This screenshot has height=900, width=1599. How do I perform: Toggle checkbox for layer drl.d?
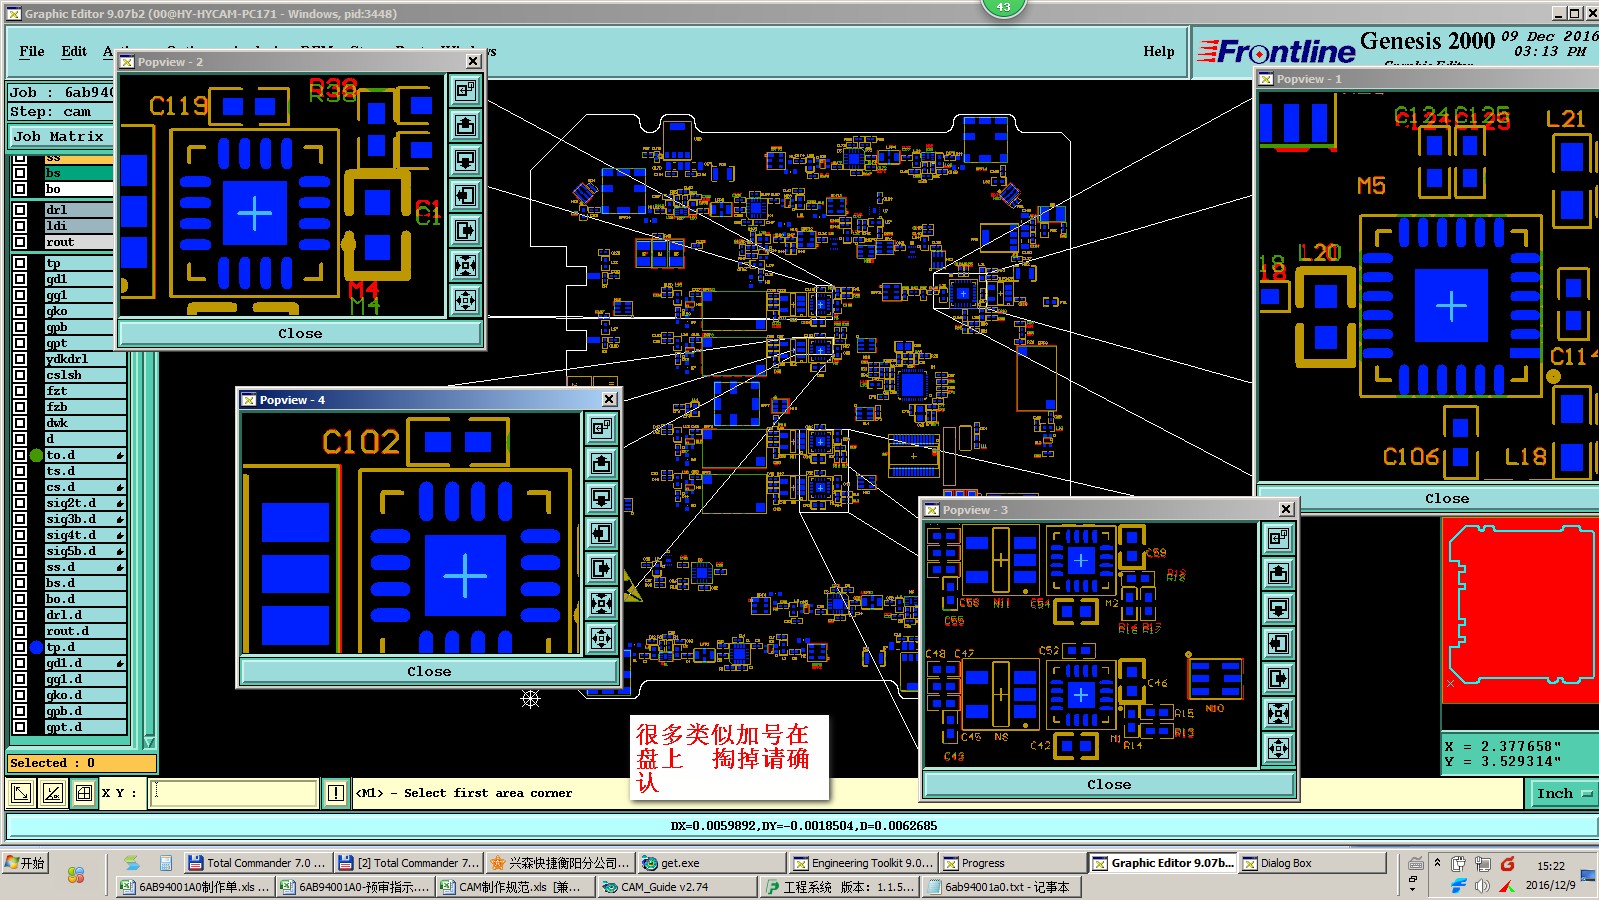click(20, 615)
